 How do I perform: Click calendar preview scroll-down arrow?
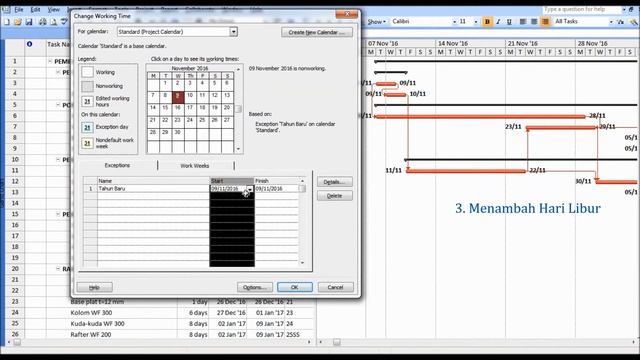tap(238, 149)
